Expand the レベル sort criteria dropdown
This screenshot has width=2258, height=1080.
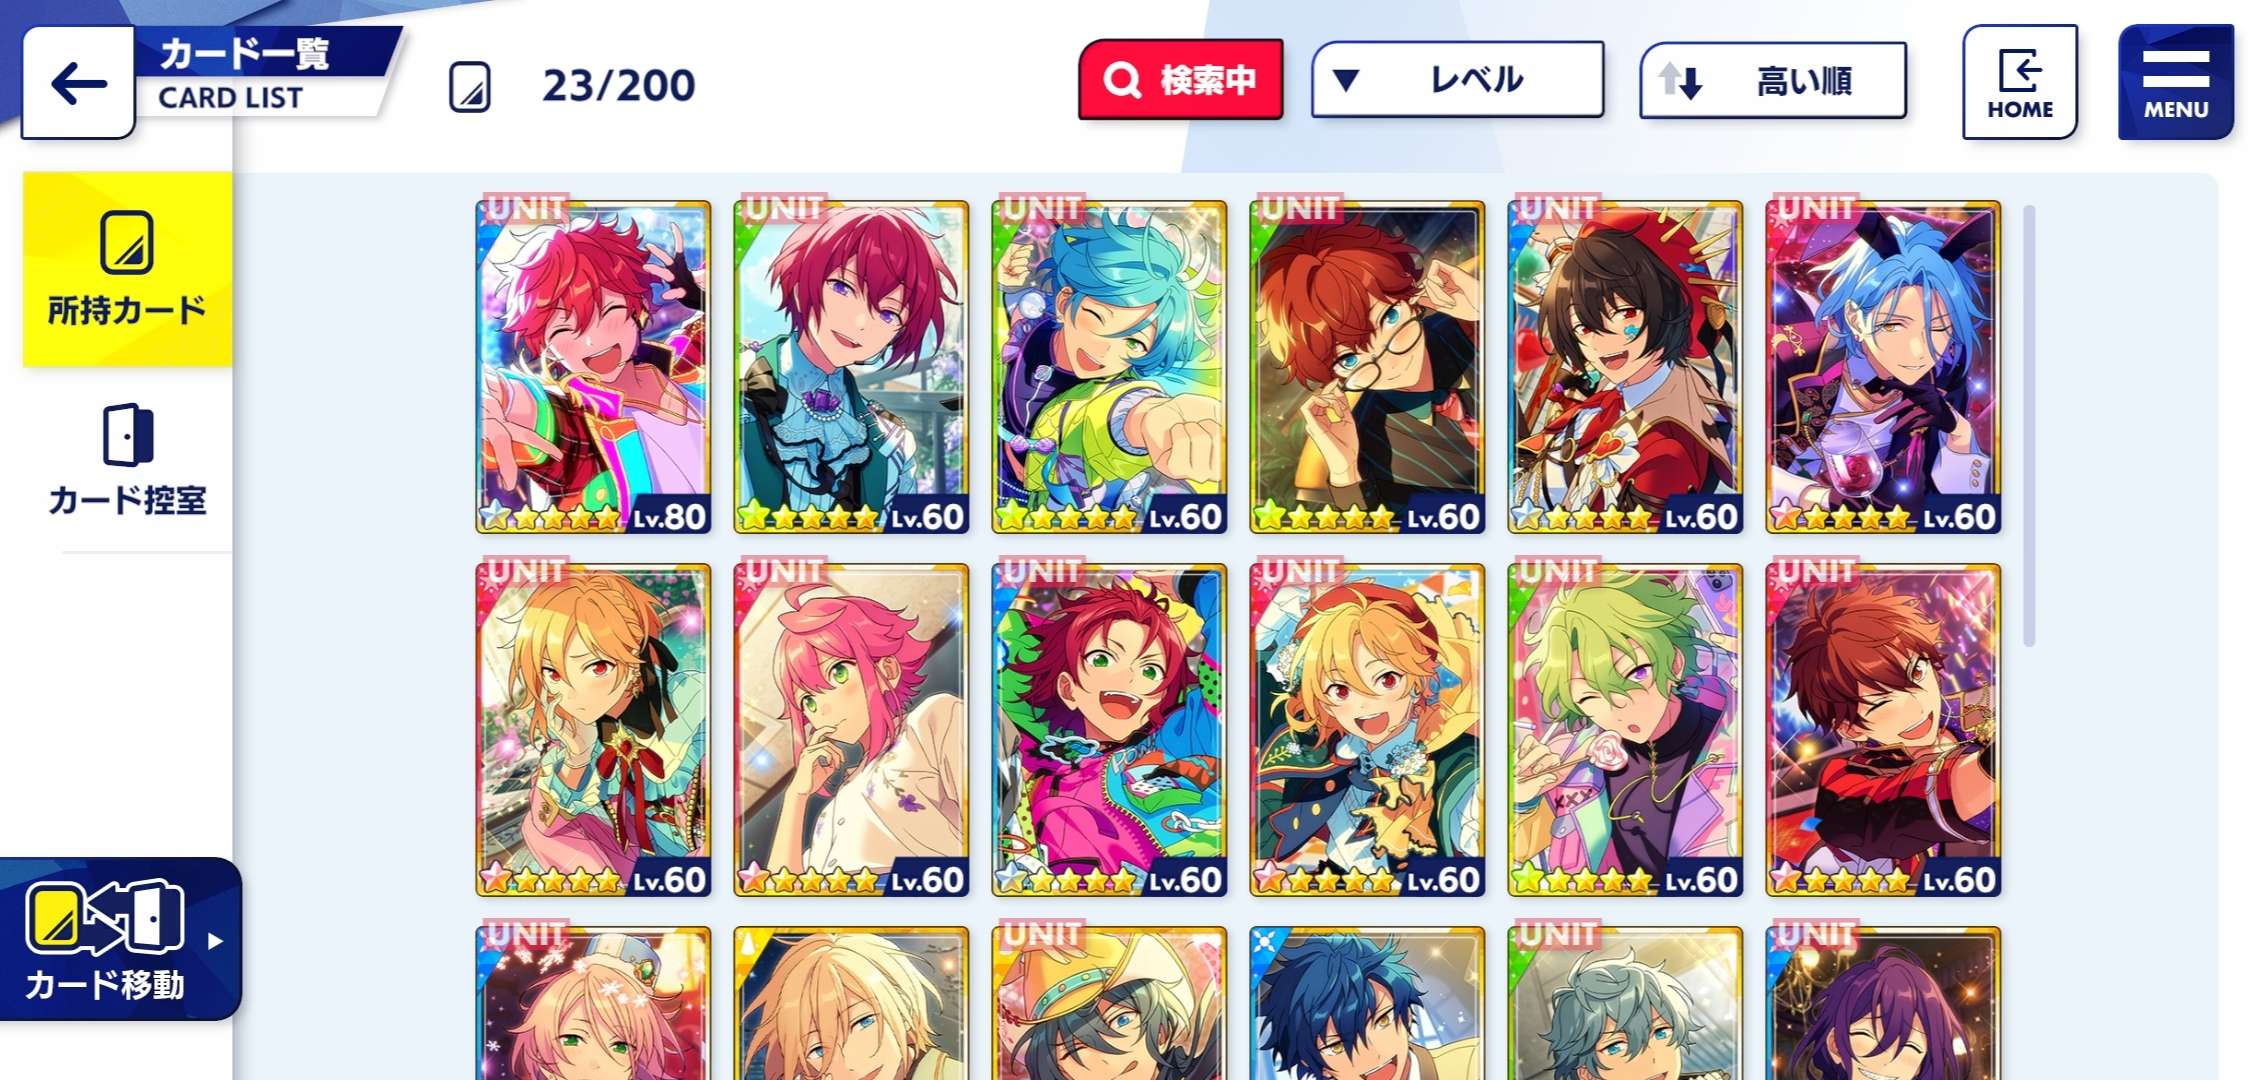(1458, 80)
